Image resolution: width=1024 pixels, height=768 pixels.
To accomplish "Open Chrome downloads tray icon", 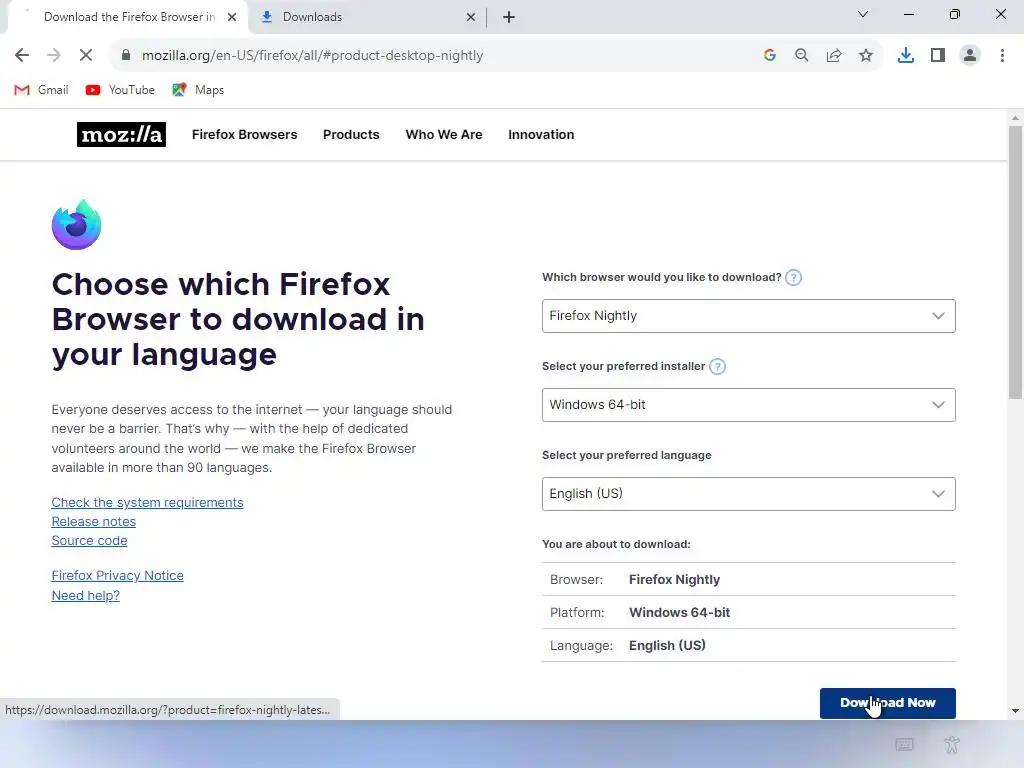I will tap(906, 56).
